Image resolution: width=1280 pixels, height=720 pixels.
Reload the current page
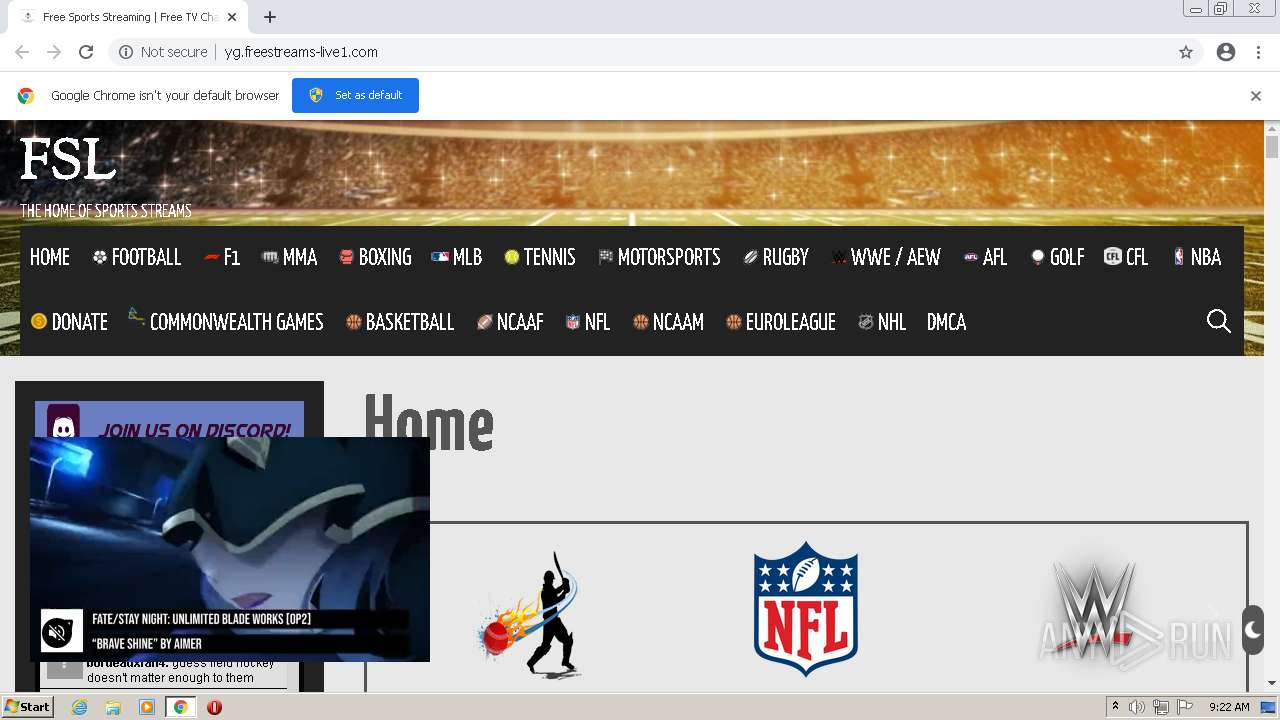click(x=86, y=52)
